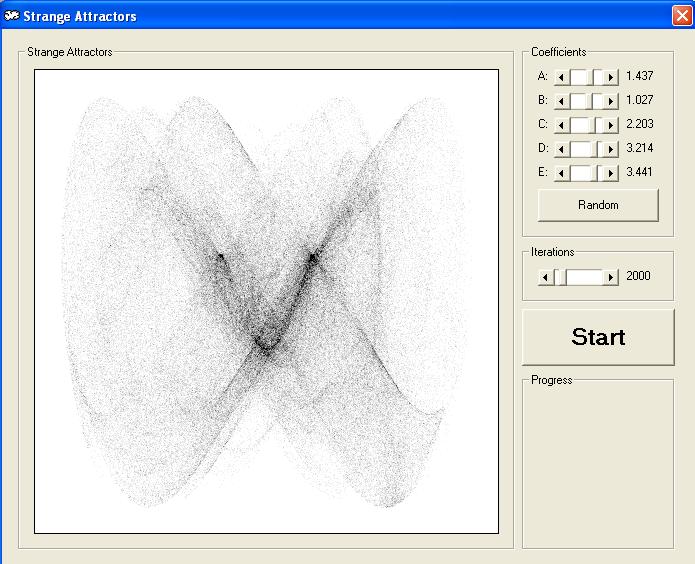695x564 pixels.
Task: Increase coefficient C with its right arrow
Action: [x=611, y=125]
